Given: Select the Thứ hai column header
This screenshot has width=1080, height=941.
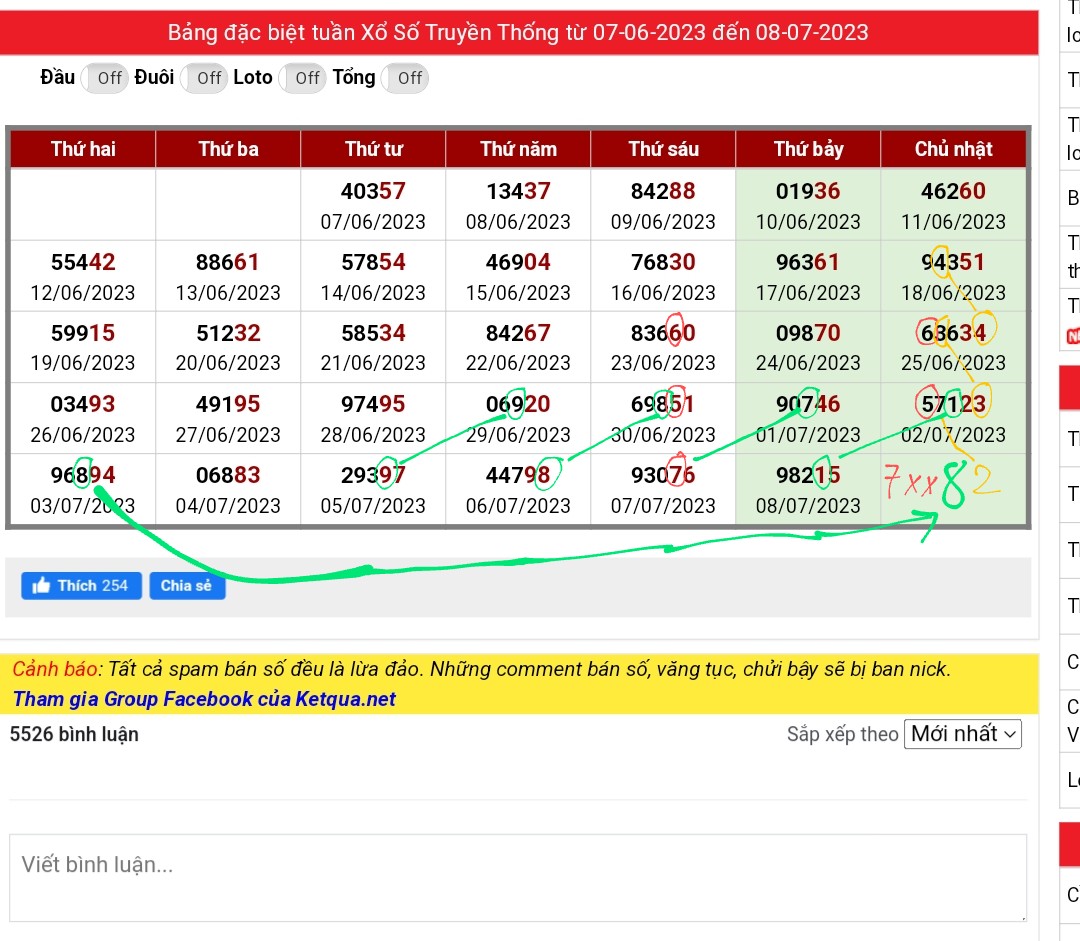Looking at the screenshot, I should 83,149.
